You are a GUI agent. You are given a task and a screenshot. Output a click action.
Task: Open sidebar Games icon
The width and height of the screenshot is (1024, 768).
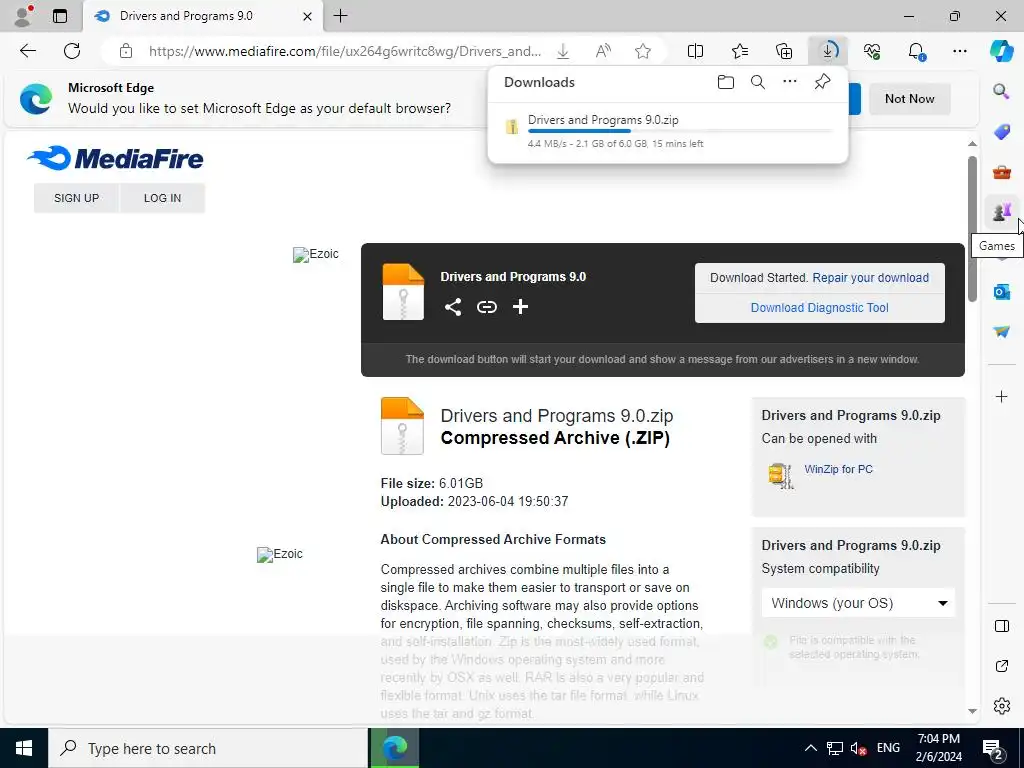point(1001,212)
